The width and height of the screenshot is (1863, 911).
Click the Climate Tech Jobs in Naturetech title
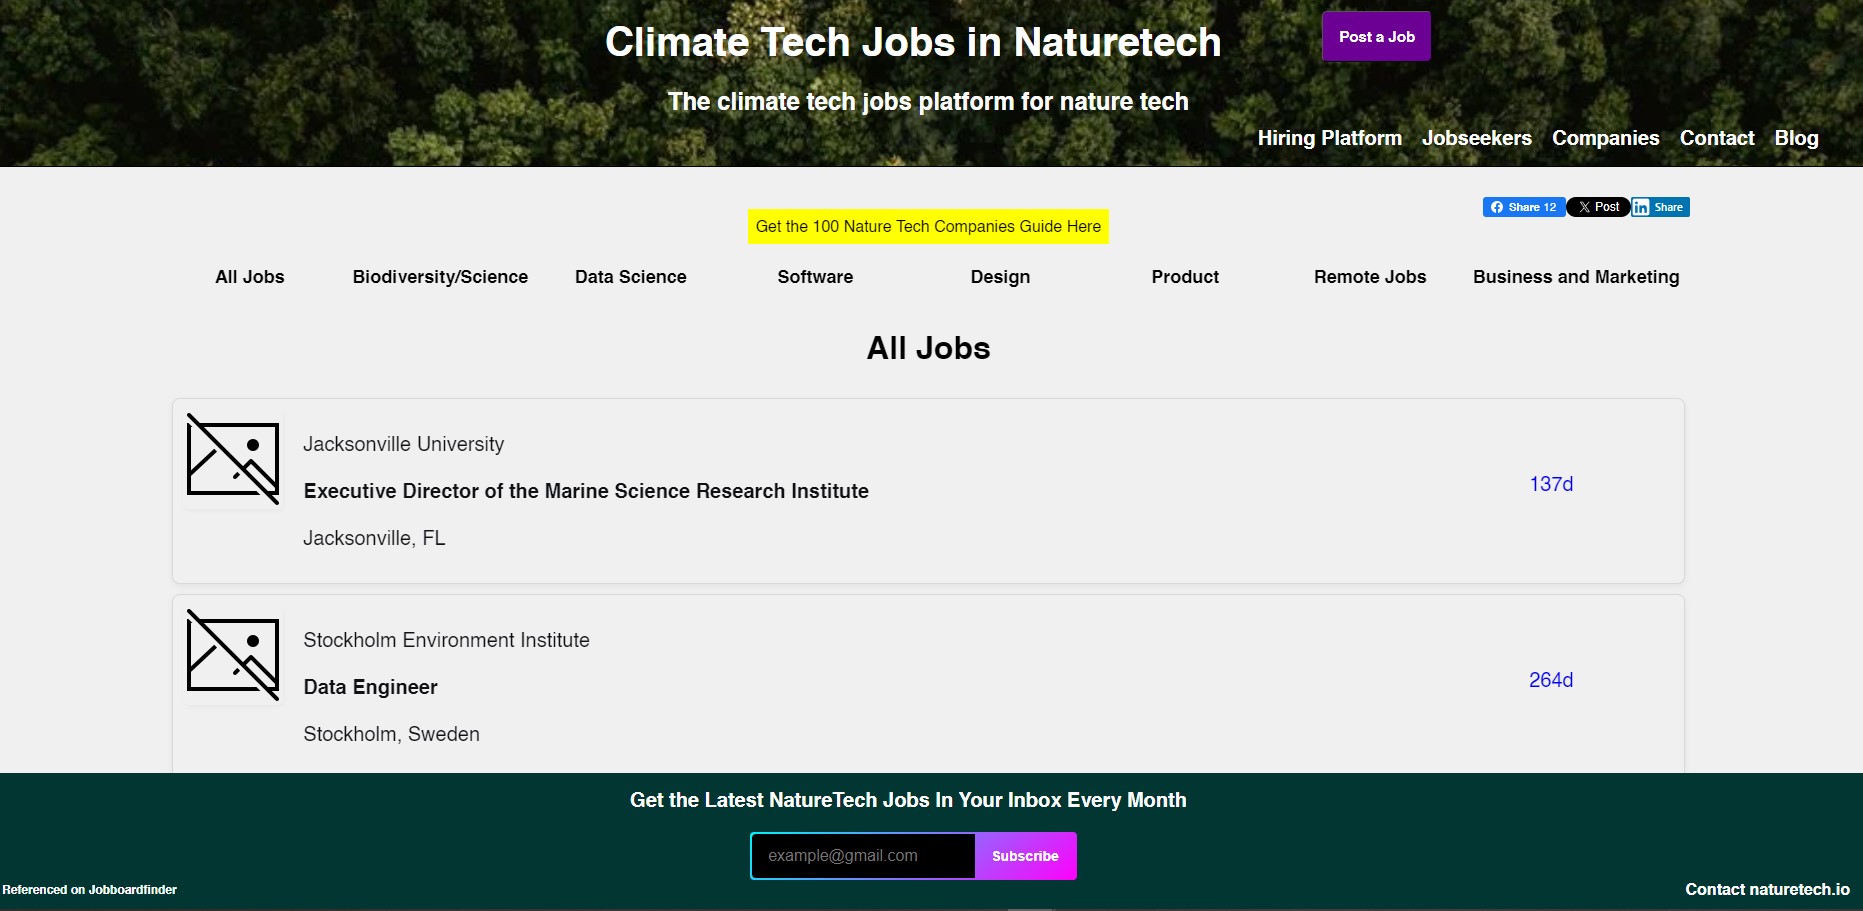pos(913,42)
